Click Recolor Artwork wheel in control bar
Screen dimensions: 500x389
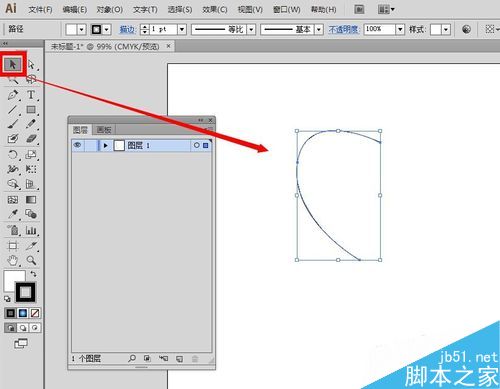pyautogui.click(x=466, y=29)
